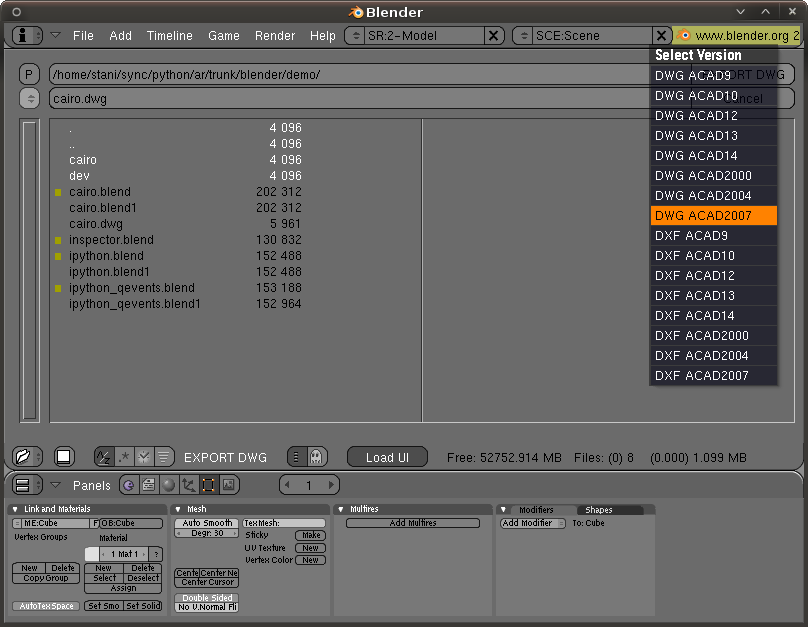This screenshot has width=808, height=627.
Task: Switch to the Shading buttons icon
Action: point(170,485)
